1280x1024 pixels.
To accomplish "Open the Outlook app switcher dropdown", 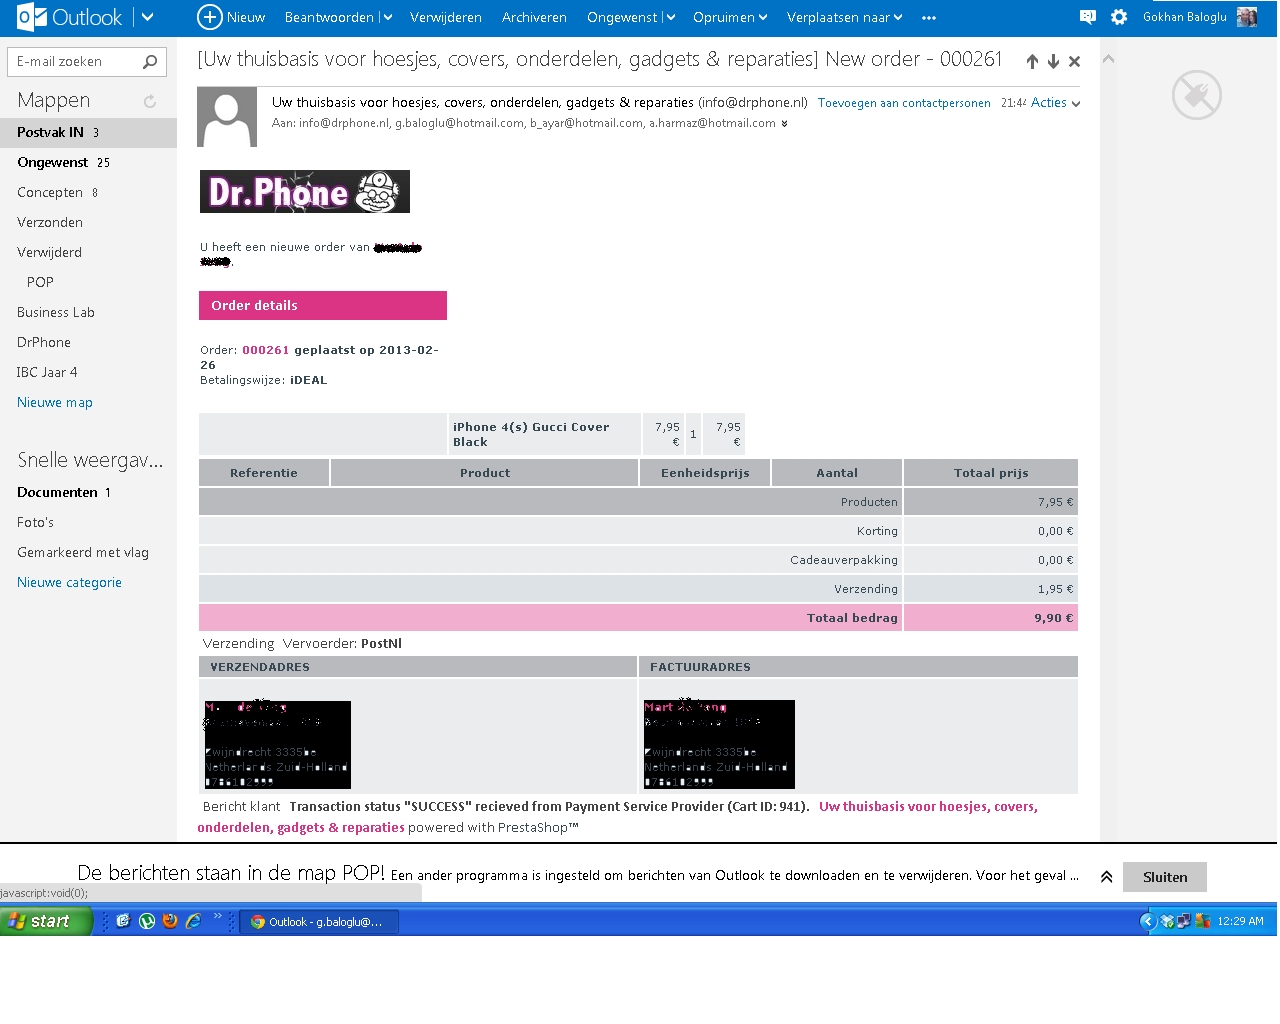I will (148, 17).
